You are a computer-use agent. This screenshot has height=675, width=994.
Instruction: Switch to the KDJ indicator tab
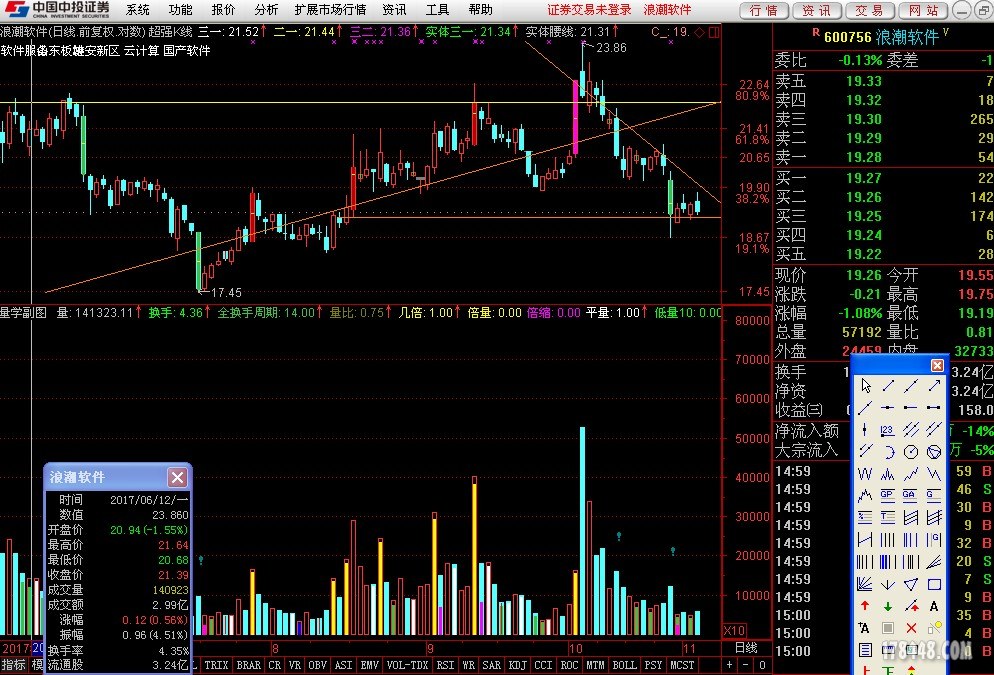(518, 665)
